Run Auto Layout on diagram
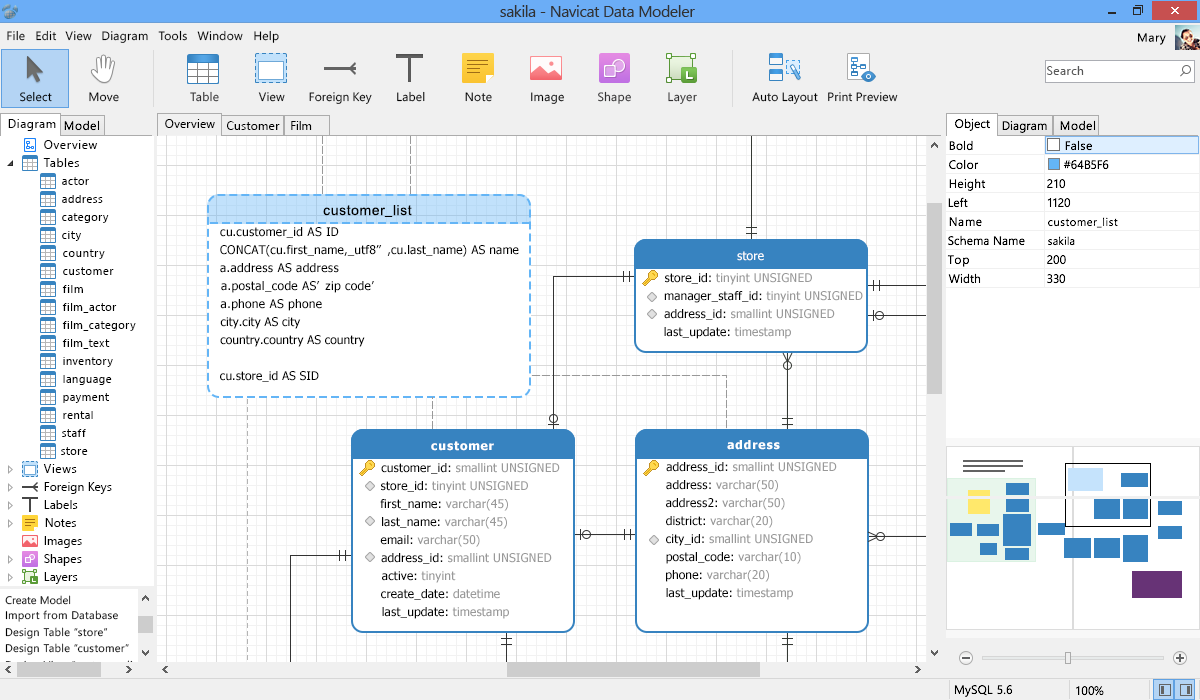The image size is (1200, 700). pos(785,78)
